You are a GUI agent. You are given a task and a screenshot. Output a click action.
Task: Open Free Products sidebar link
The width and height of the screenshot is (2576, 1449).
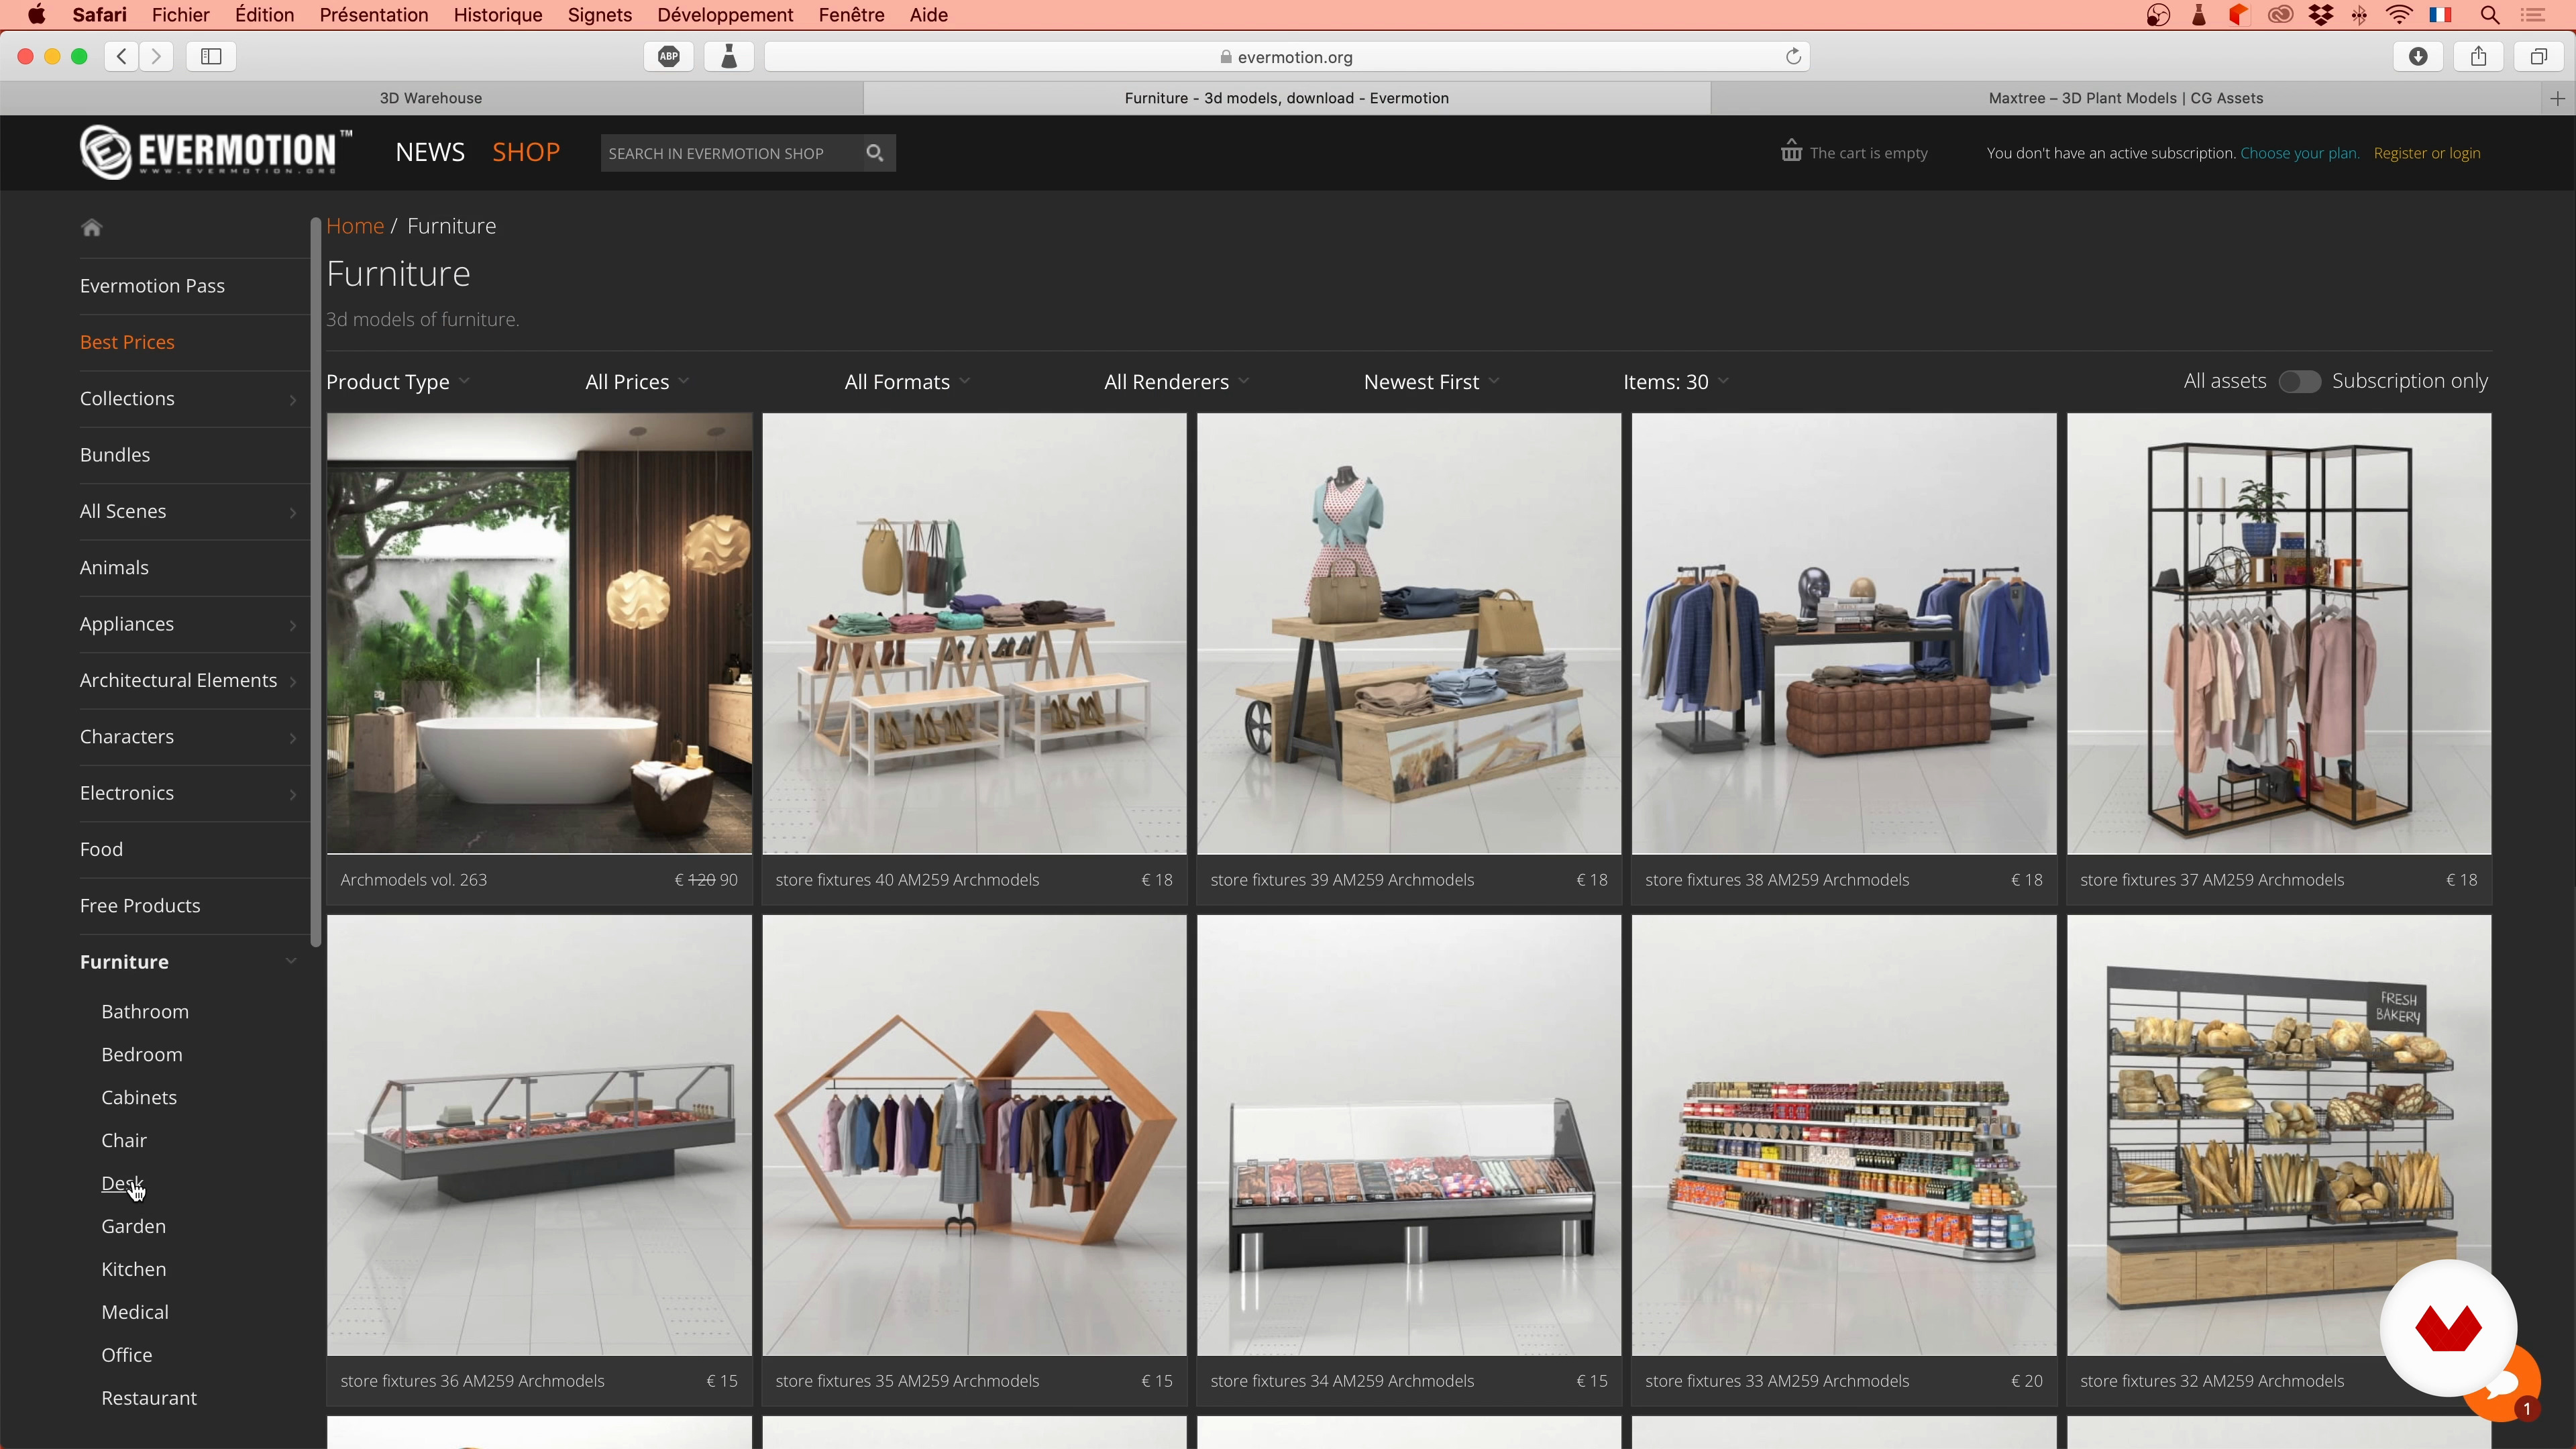140,905
